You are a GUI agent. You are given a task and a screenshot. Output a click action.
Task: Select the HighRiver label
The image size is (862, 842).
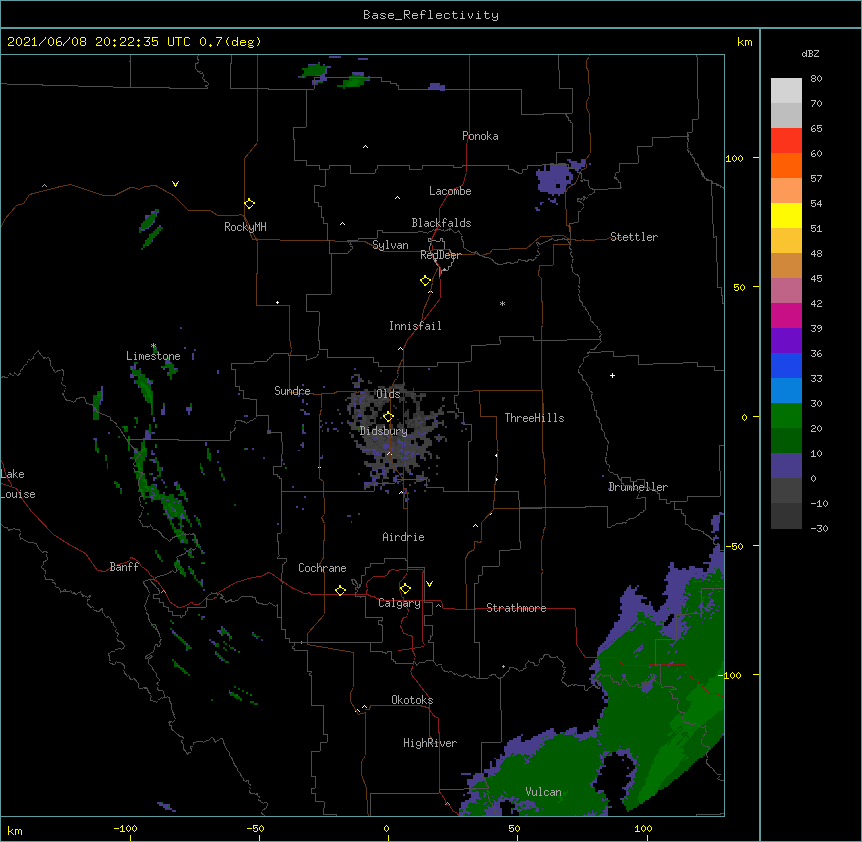(x=430, y=743)
